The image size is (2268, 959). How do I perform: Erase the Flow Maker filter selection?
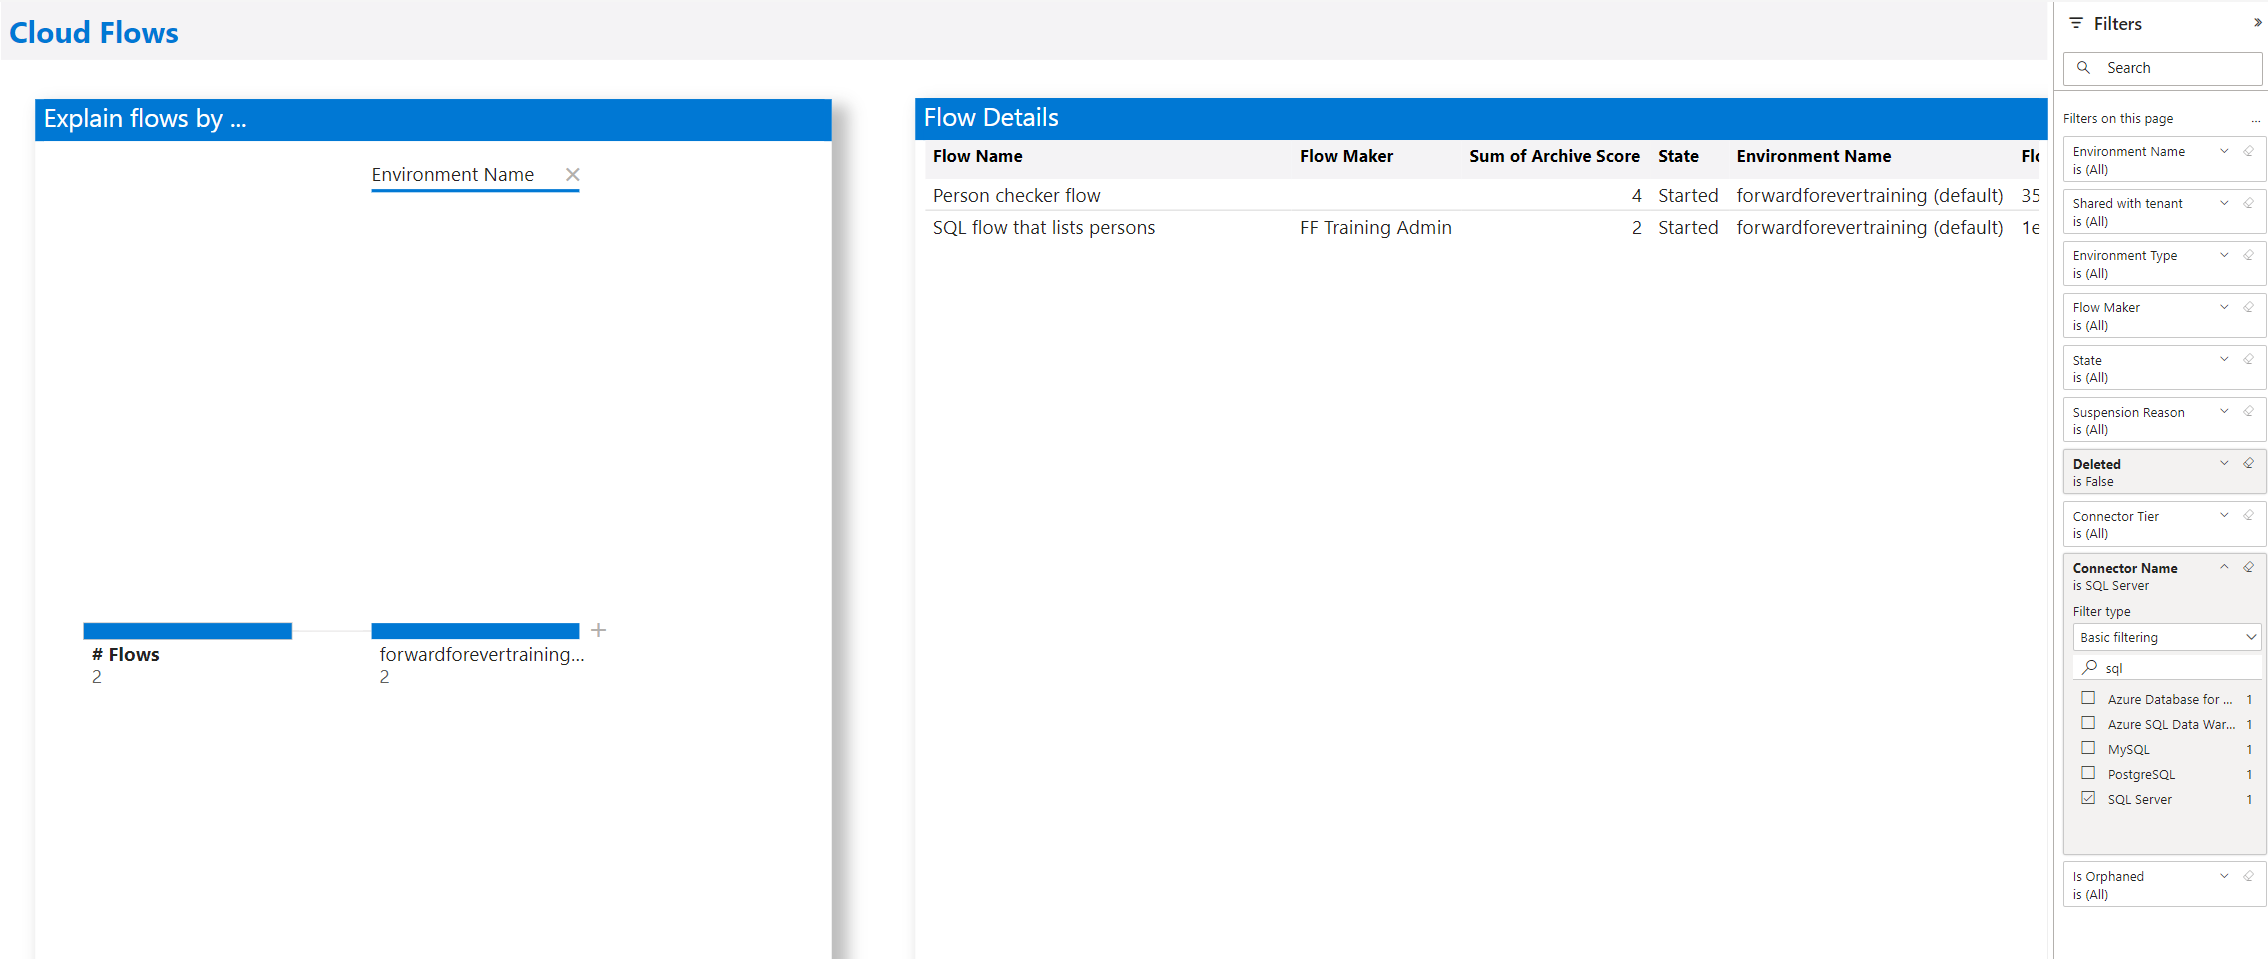click(x=2249, y=306)
